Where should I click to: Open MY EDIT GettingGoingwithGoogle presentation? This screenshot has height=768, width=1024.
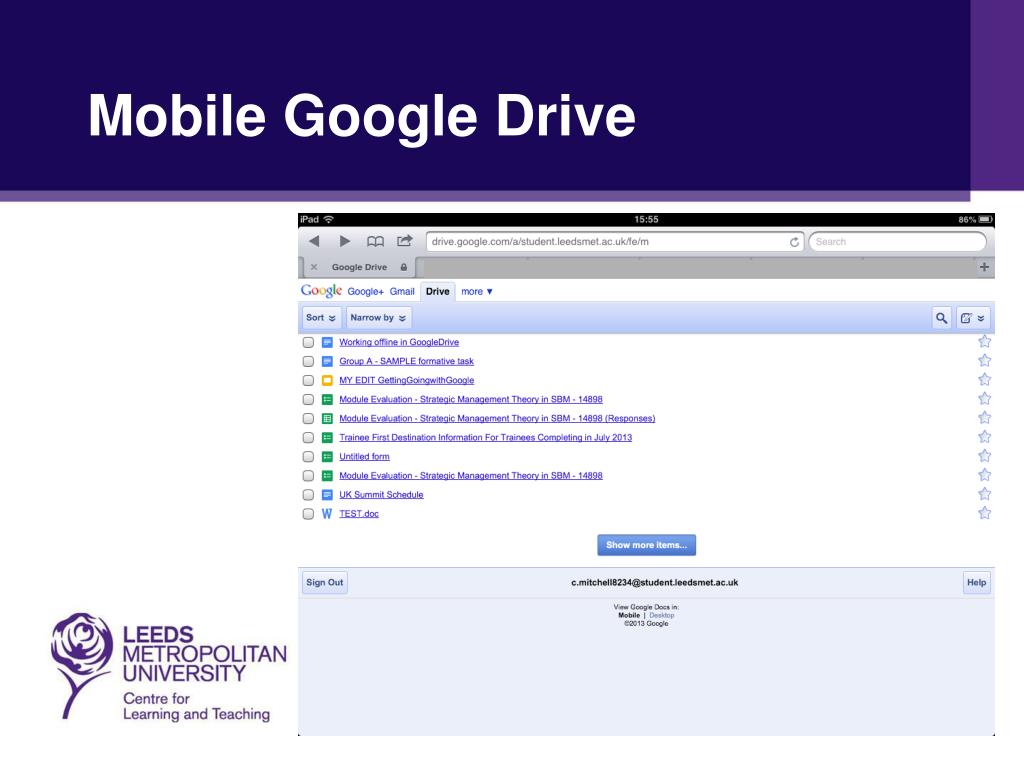click(406, 380)
